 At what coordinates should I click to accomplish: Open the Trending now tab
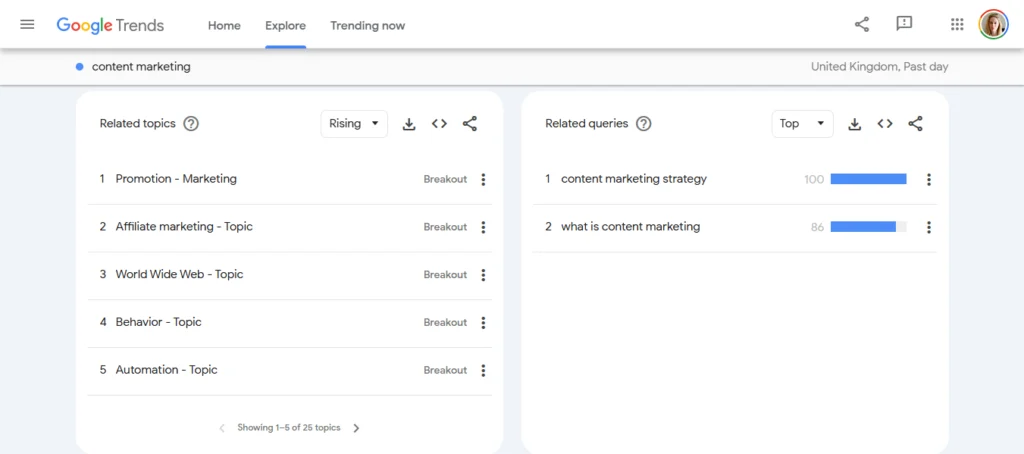tap(368, 25)
